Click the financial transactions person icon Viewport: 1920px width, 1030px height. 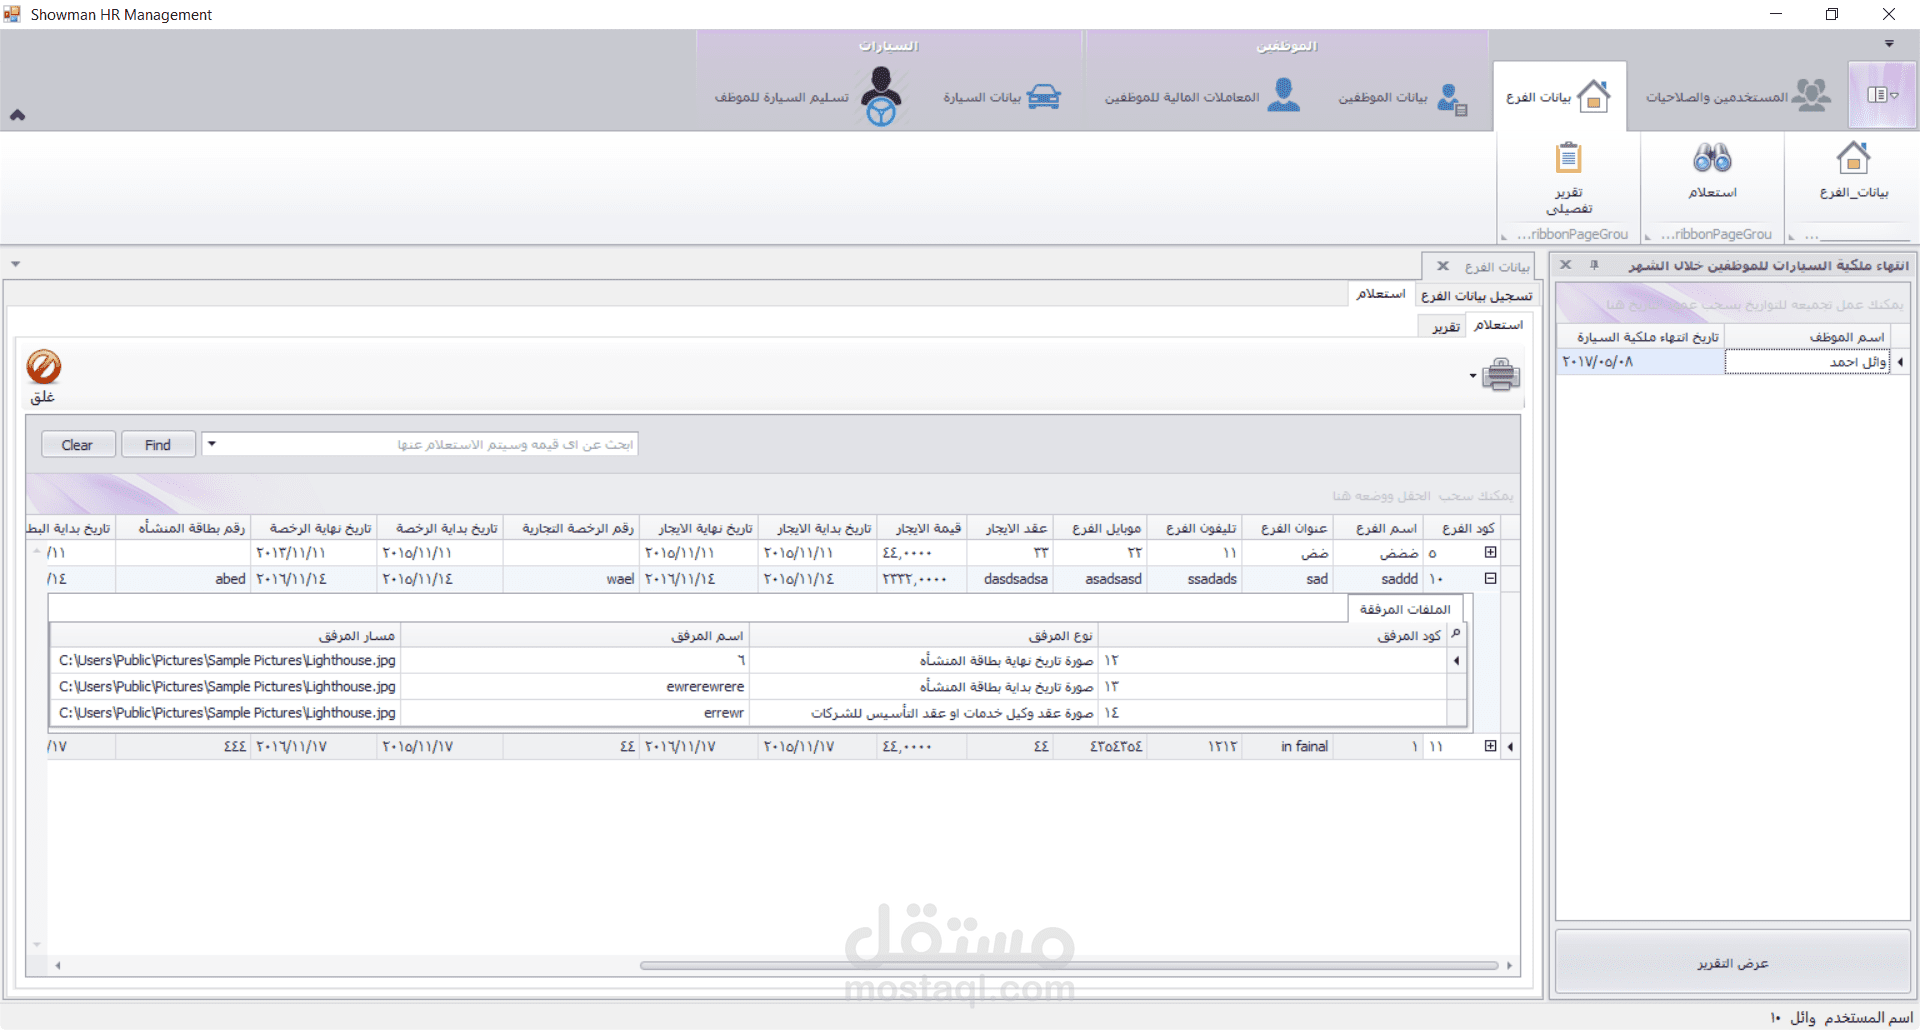pos(1284,95)
